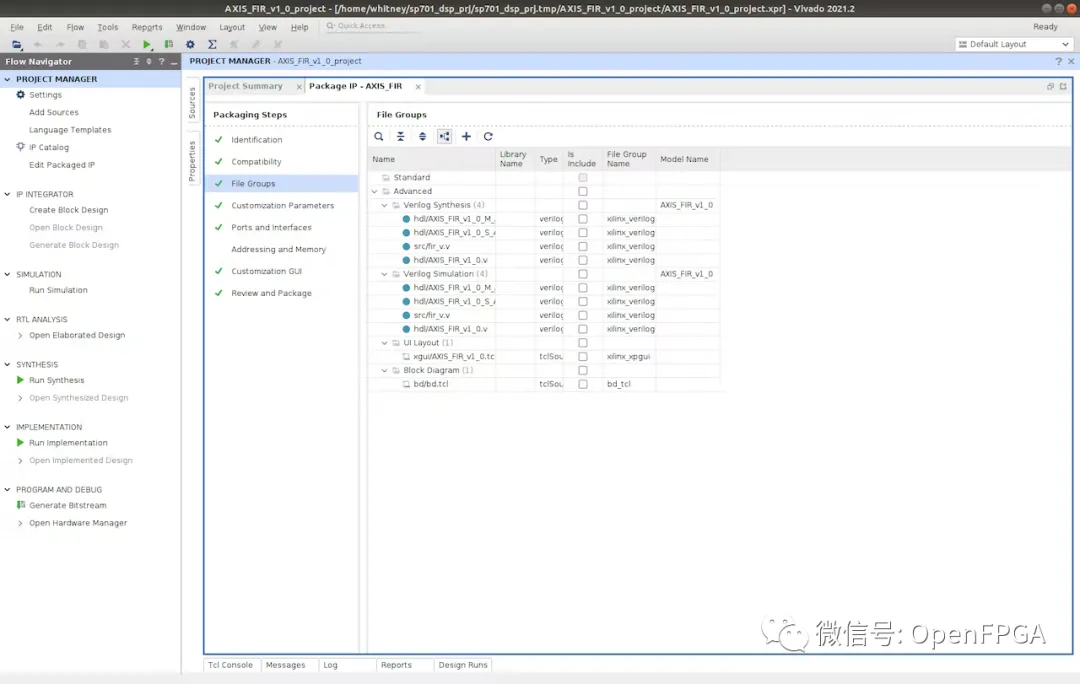Toggle Is Include checkbox for Verilog Synthesis
The width and height of the screenshot is (1080, 684).
pos(583,205)
